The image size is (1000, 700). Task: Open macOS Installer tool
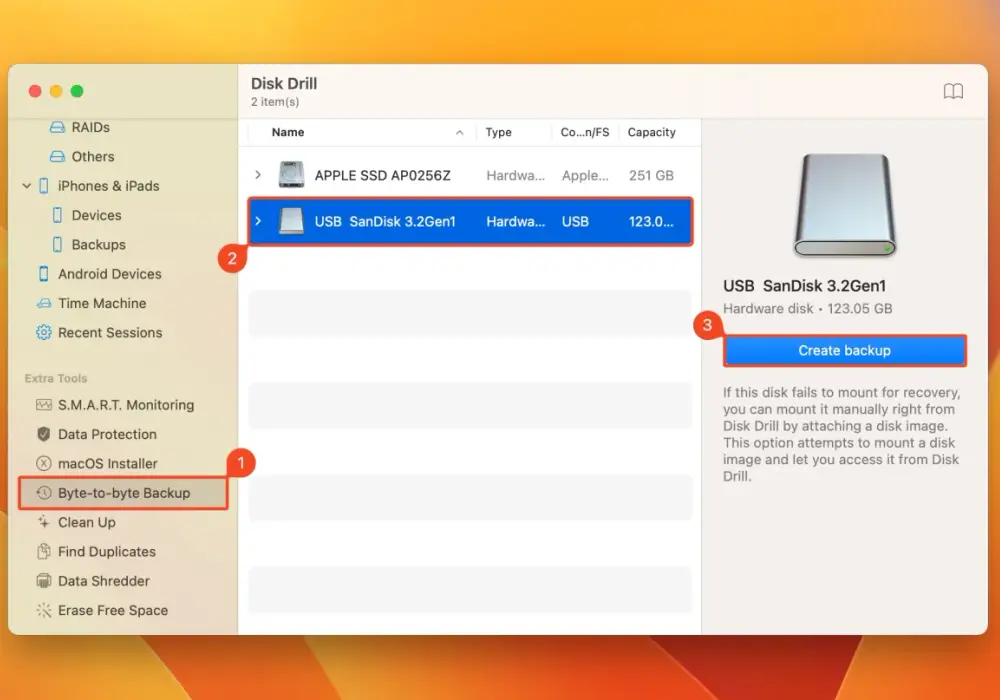pos(108,463)
